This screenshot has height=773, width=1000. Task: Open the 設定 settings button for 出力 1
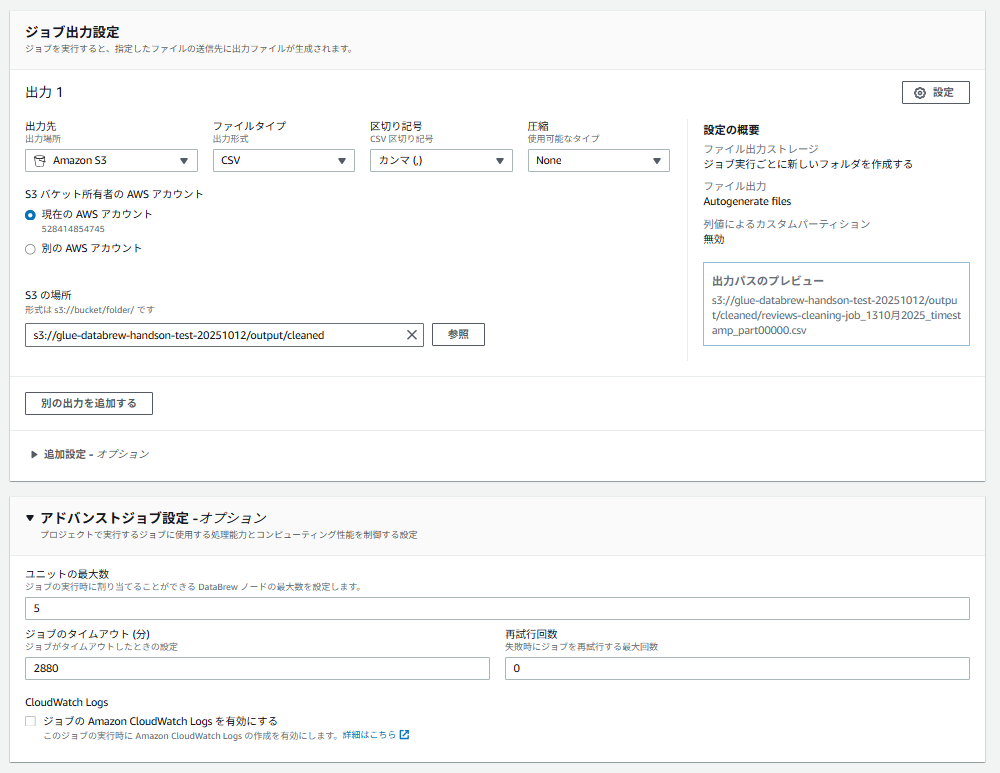(x=935, y=92)
